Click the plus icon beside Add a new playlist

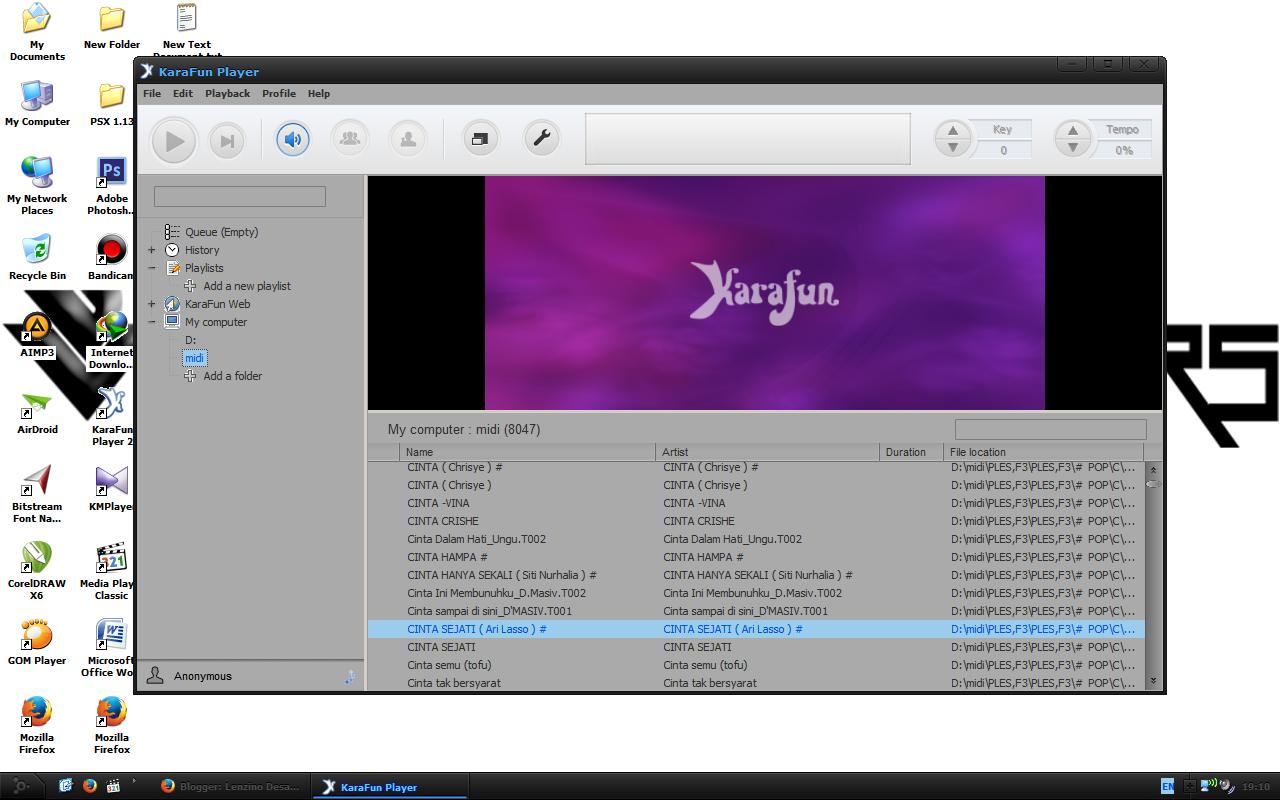coord(190,286)
